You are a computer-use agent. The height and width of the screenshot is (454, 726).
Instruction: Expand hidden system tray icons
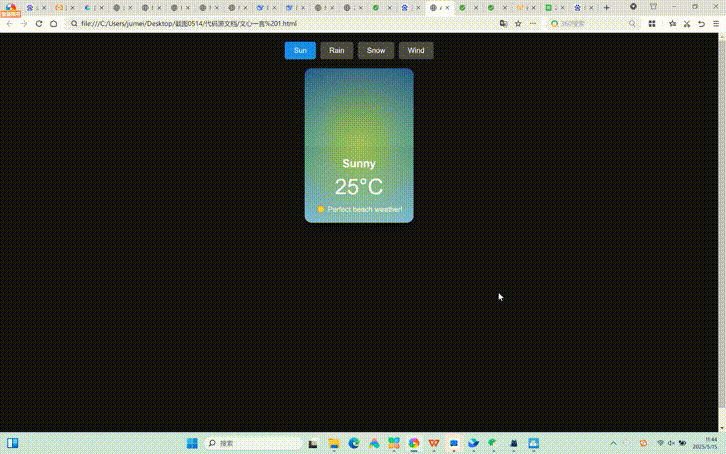pyautogui.click(x=613, y=443)
